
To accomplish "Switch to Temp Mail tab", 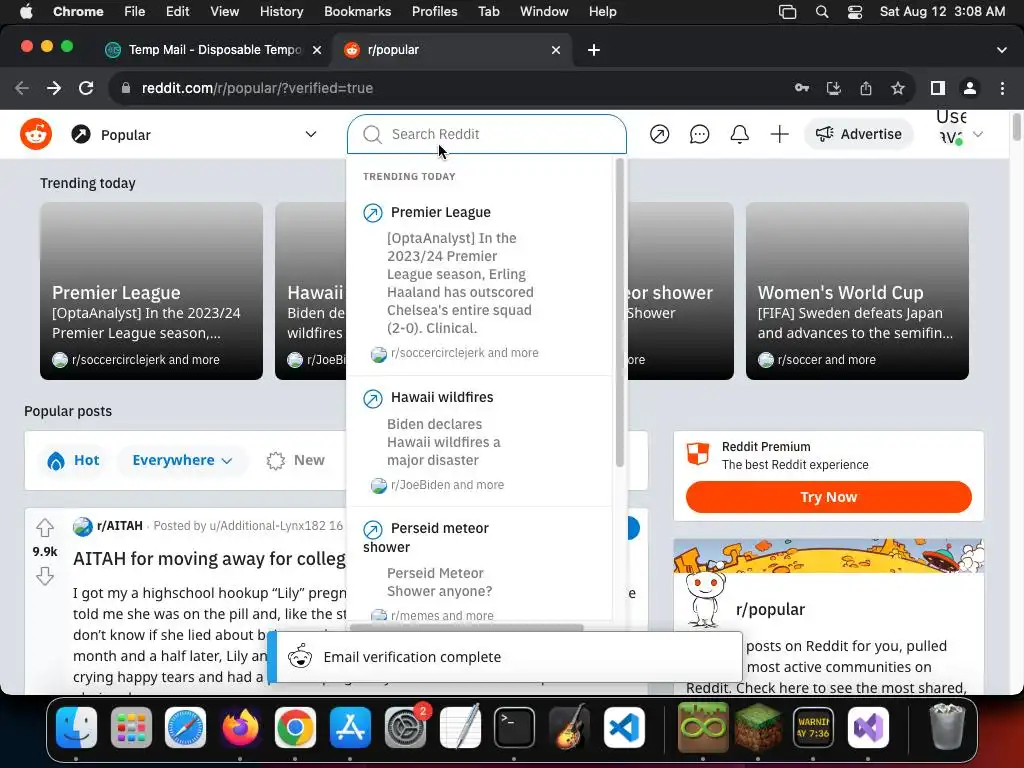I will point(212,50).
